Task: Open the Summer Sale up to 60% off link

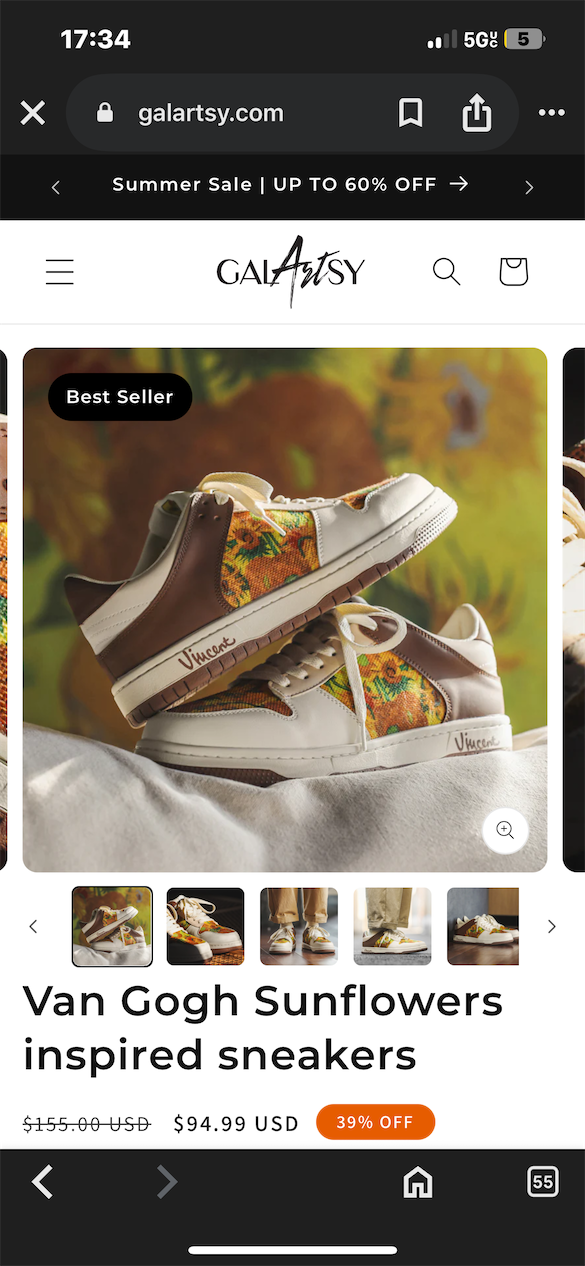Action: point(290,184)
